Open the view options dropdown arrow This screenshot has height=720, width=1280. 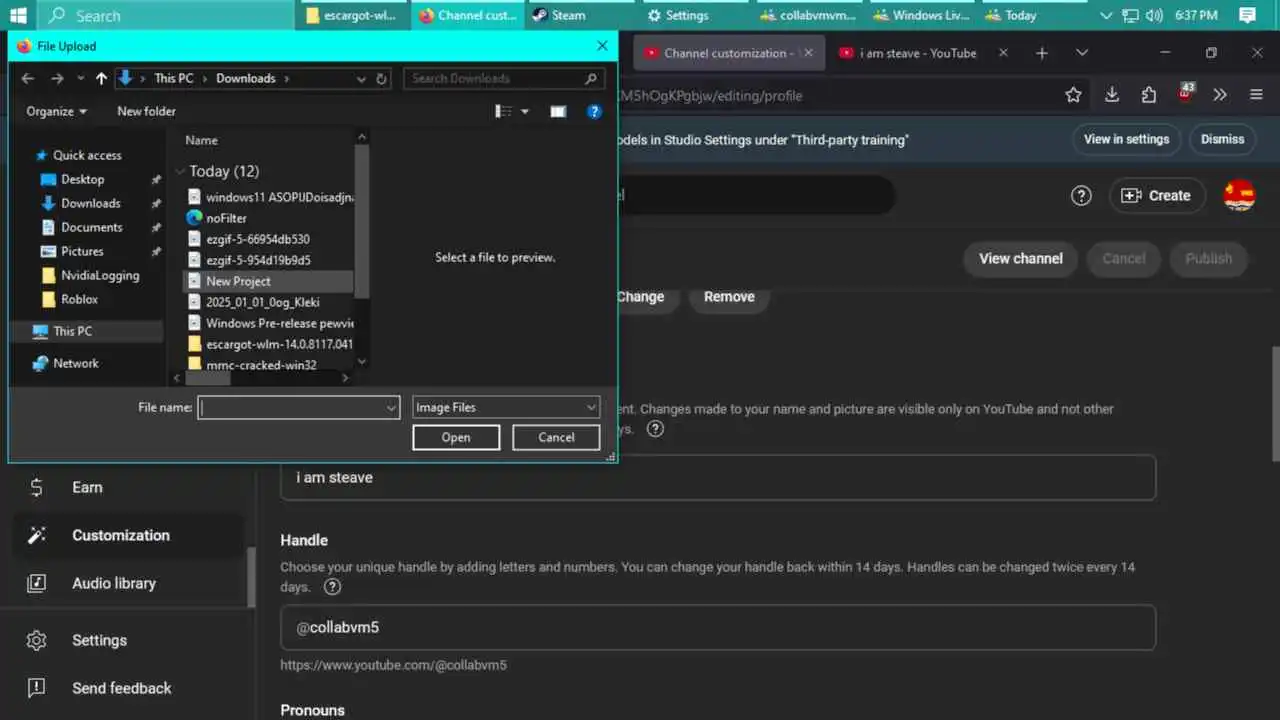(525, 111)
